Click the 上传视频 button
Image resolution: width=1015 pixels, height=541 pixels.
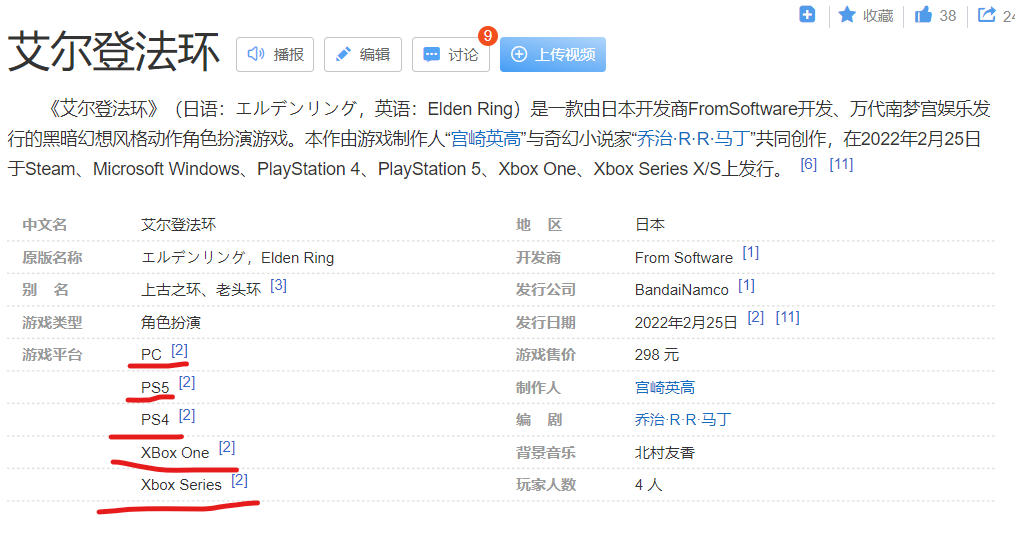click(553, 55)
